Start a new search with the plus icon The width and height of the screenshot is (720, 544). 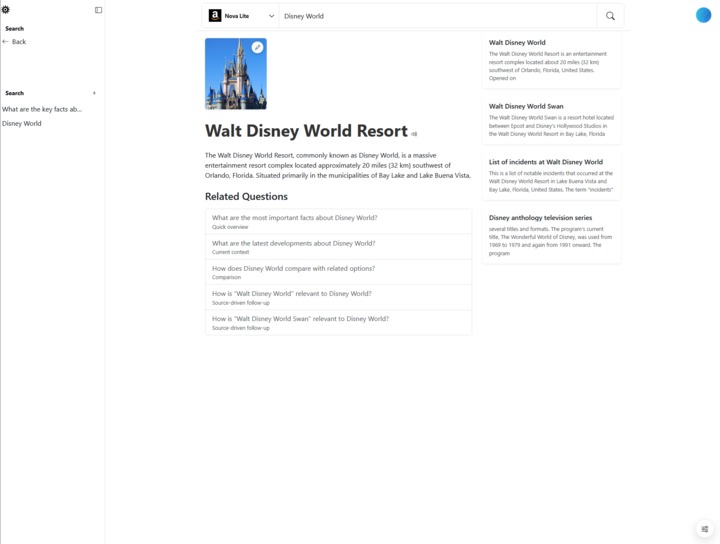point(94,93)
